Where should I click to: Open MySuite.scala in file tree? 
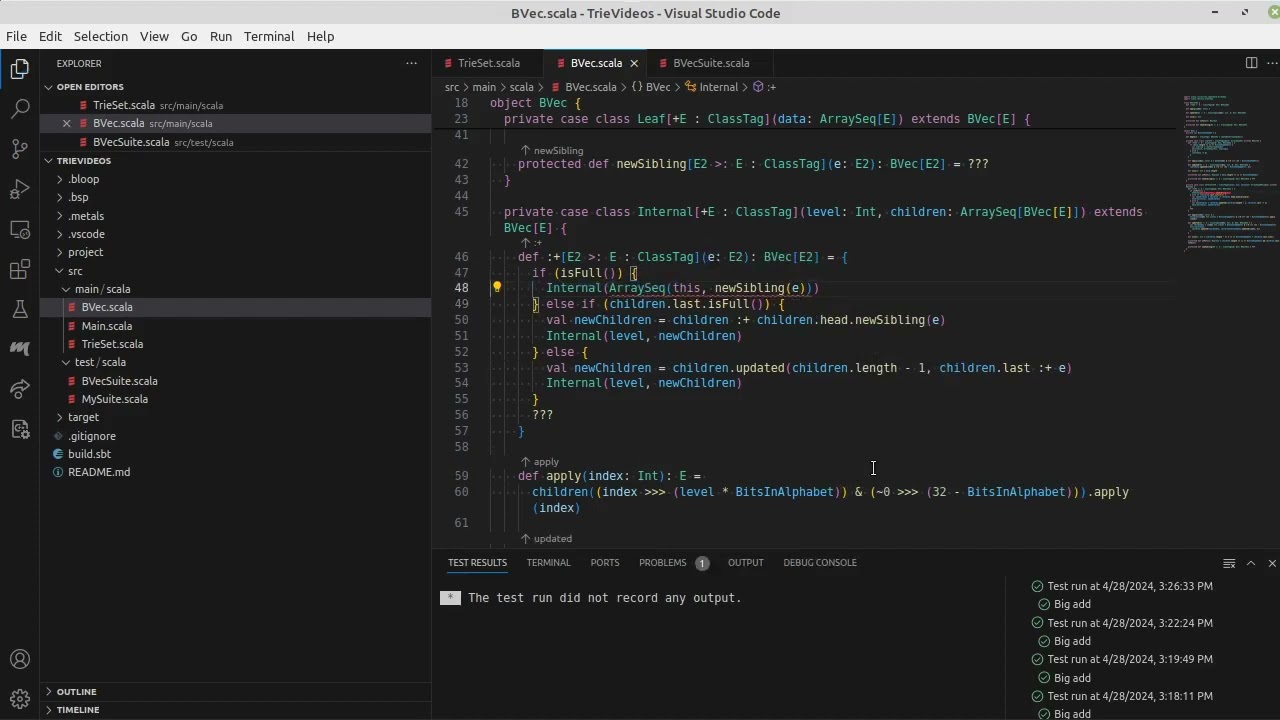(x=115, y=399)
